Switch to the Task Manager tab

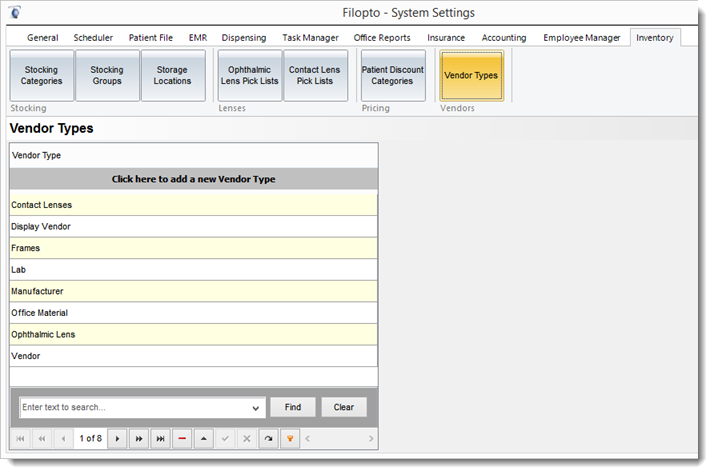click(x=311, y=38)
